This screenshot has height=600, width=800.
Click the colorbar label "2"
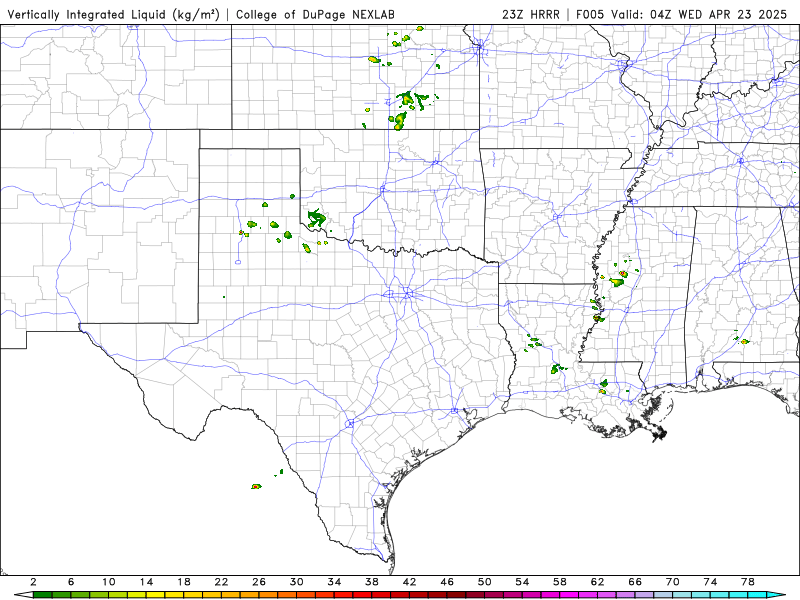point(33,582)
